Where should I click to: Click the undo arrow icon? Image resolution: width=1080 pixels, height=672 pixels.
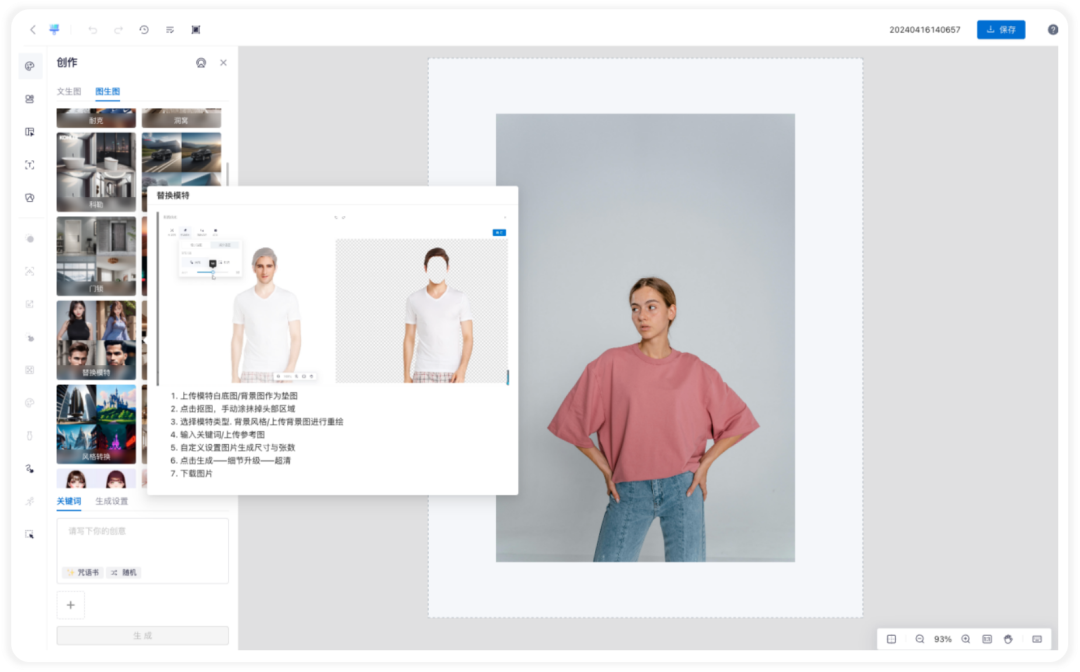93,30
